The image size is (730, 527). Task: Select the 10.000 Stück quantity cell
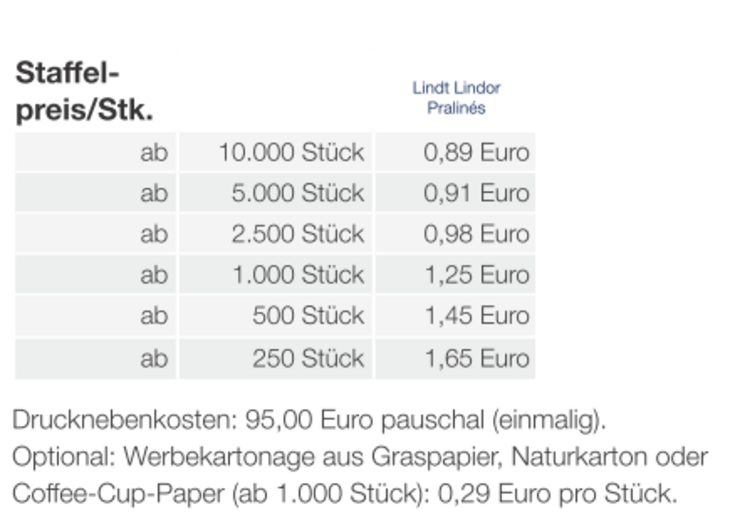pyautogui.click(x=291, y=153)
